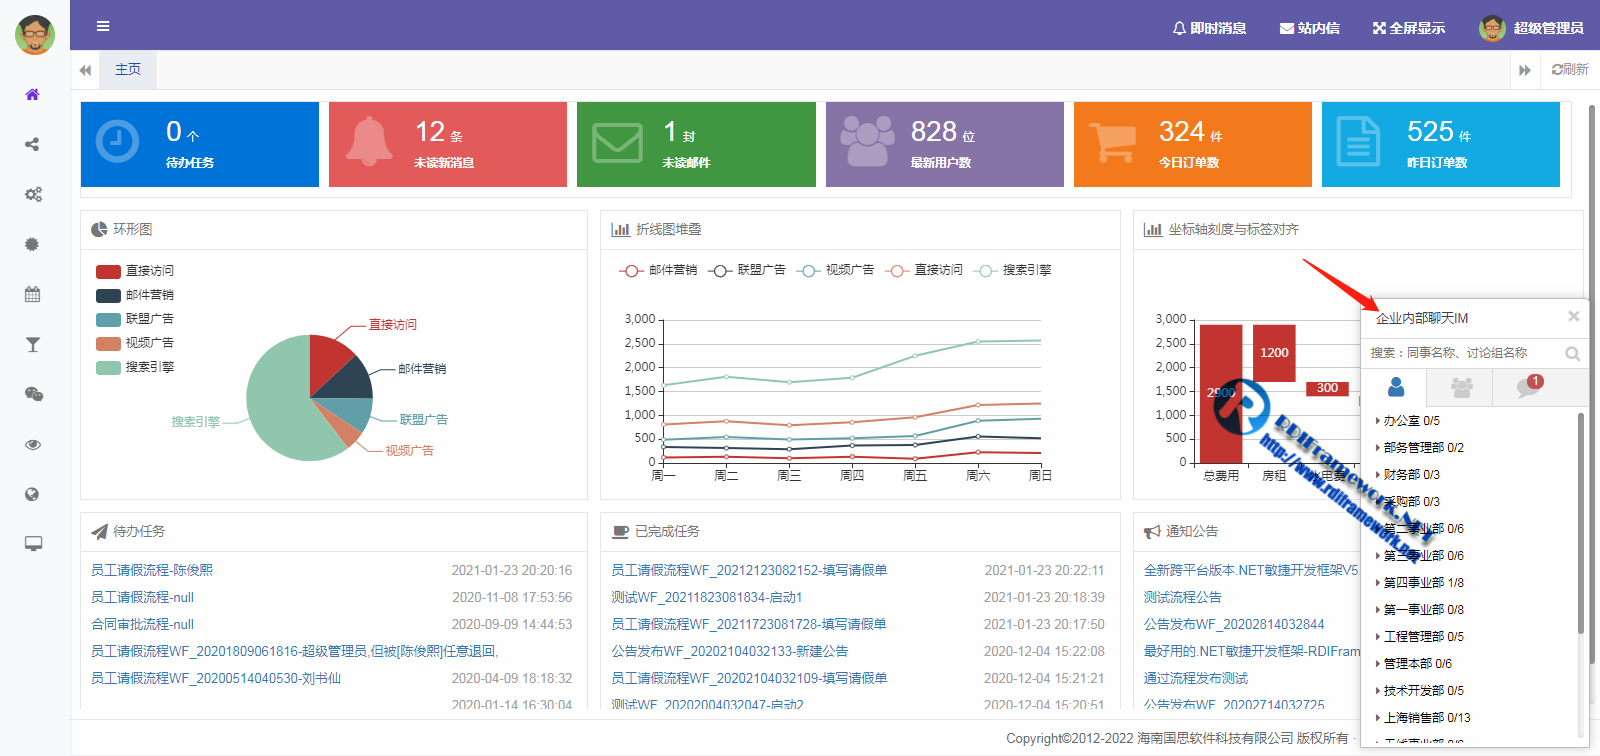
Task: Toggle 直接访问 in the pie chart legend
Action: coord(135,271)
